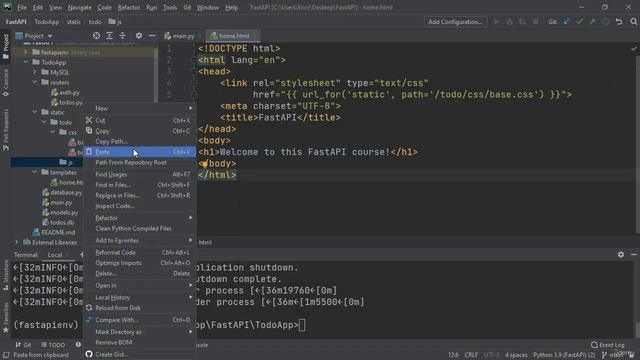
Task: Click the Debug icon in the toolbar
Action: 509,22
